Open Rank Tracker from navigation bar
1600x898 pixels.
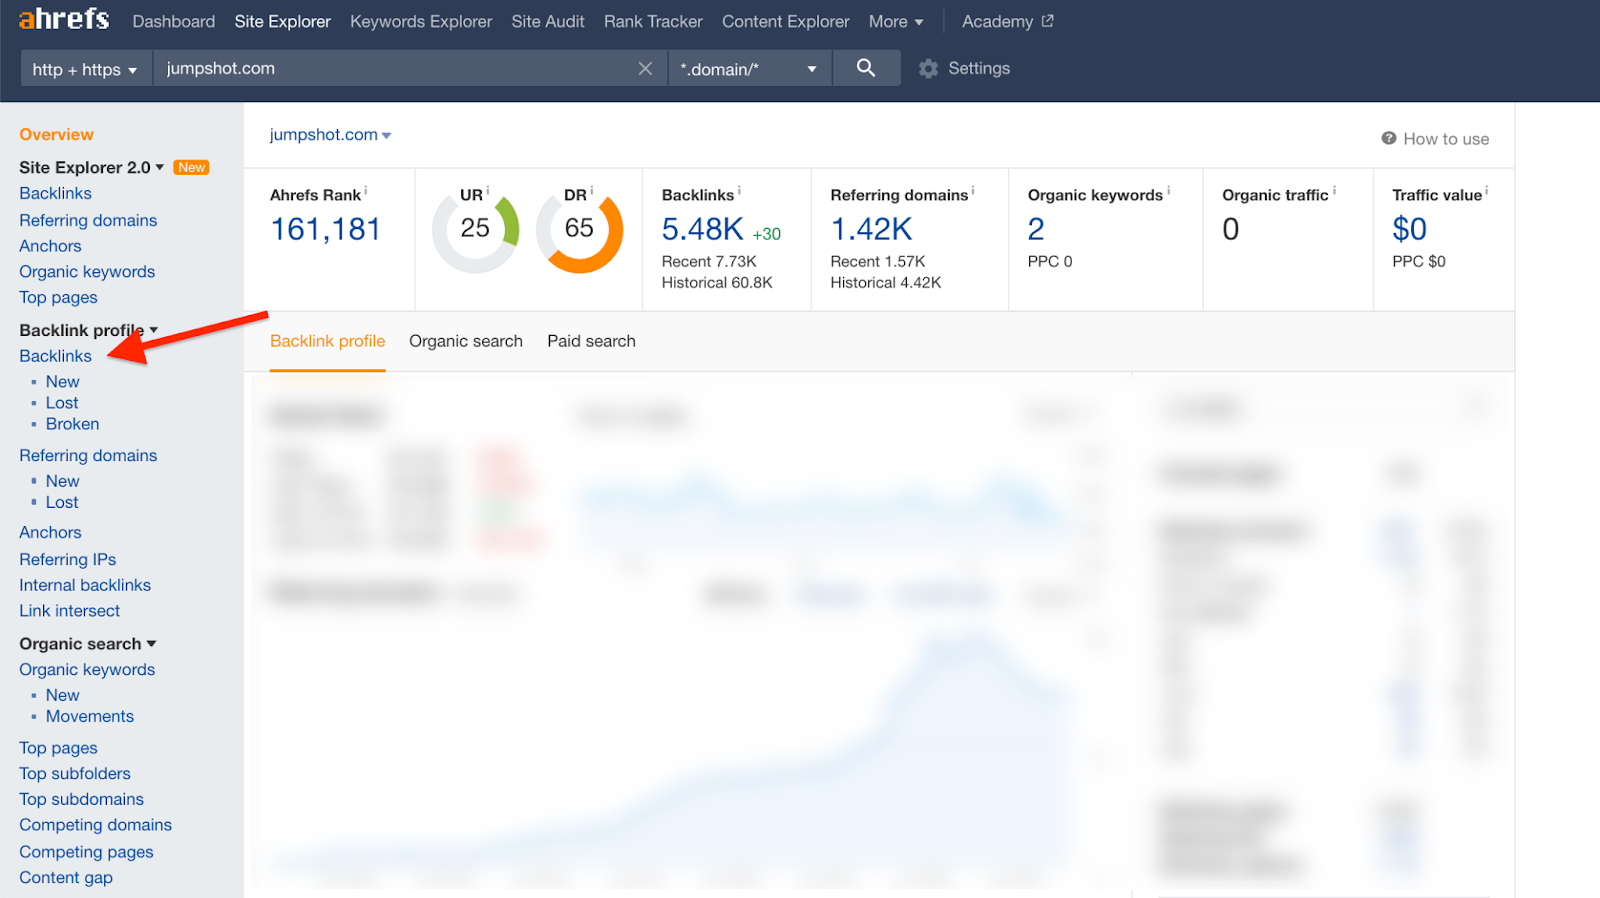[x=653, y=21]
